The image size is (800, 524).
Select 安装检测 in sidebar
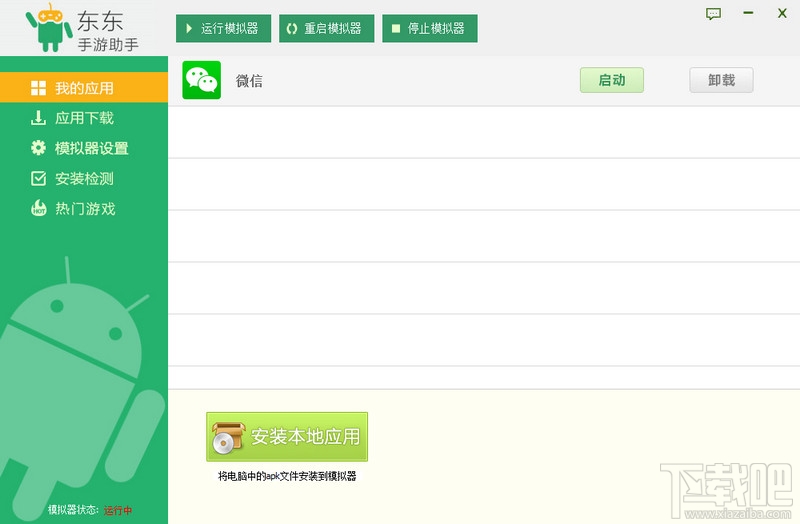tap(84, 179)
